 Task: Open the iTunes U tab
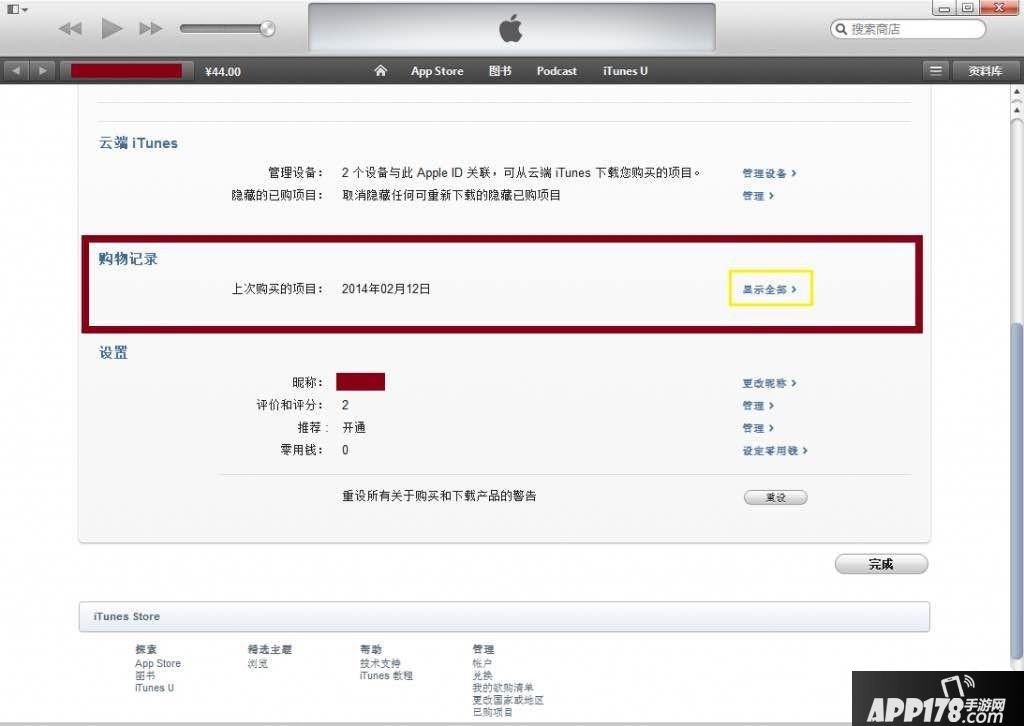[x=625, y=71]
